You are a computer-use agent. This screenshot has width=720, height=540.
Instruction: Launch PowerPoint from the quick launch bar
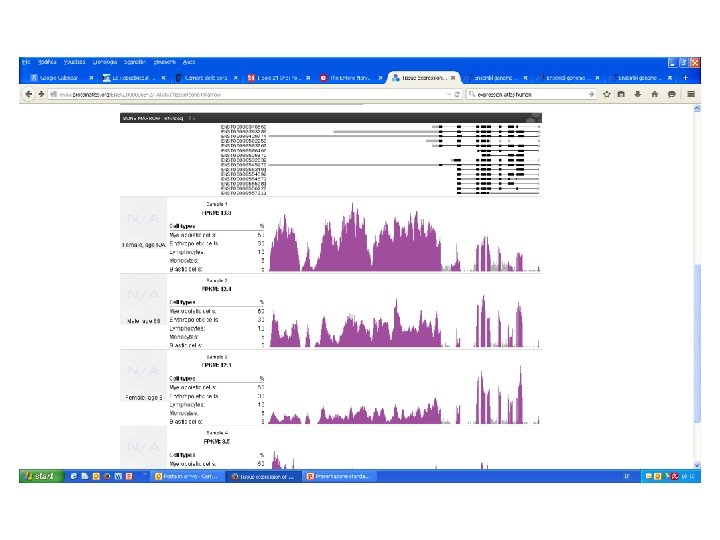click(129, 476)
